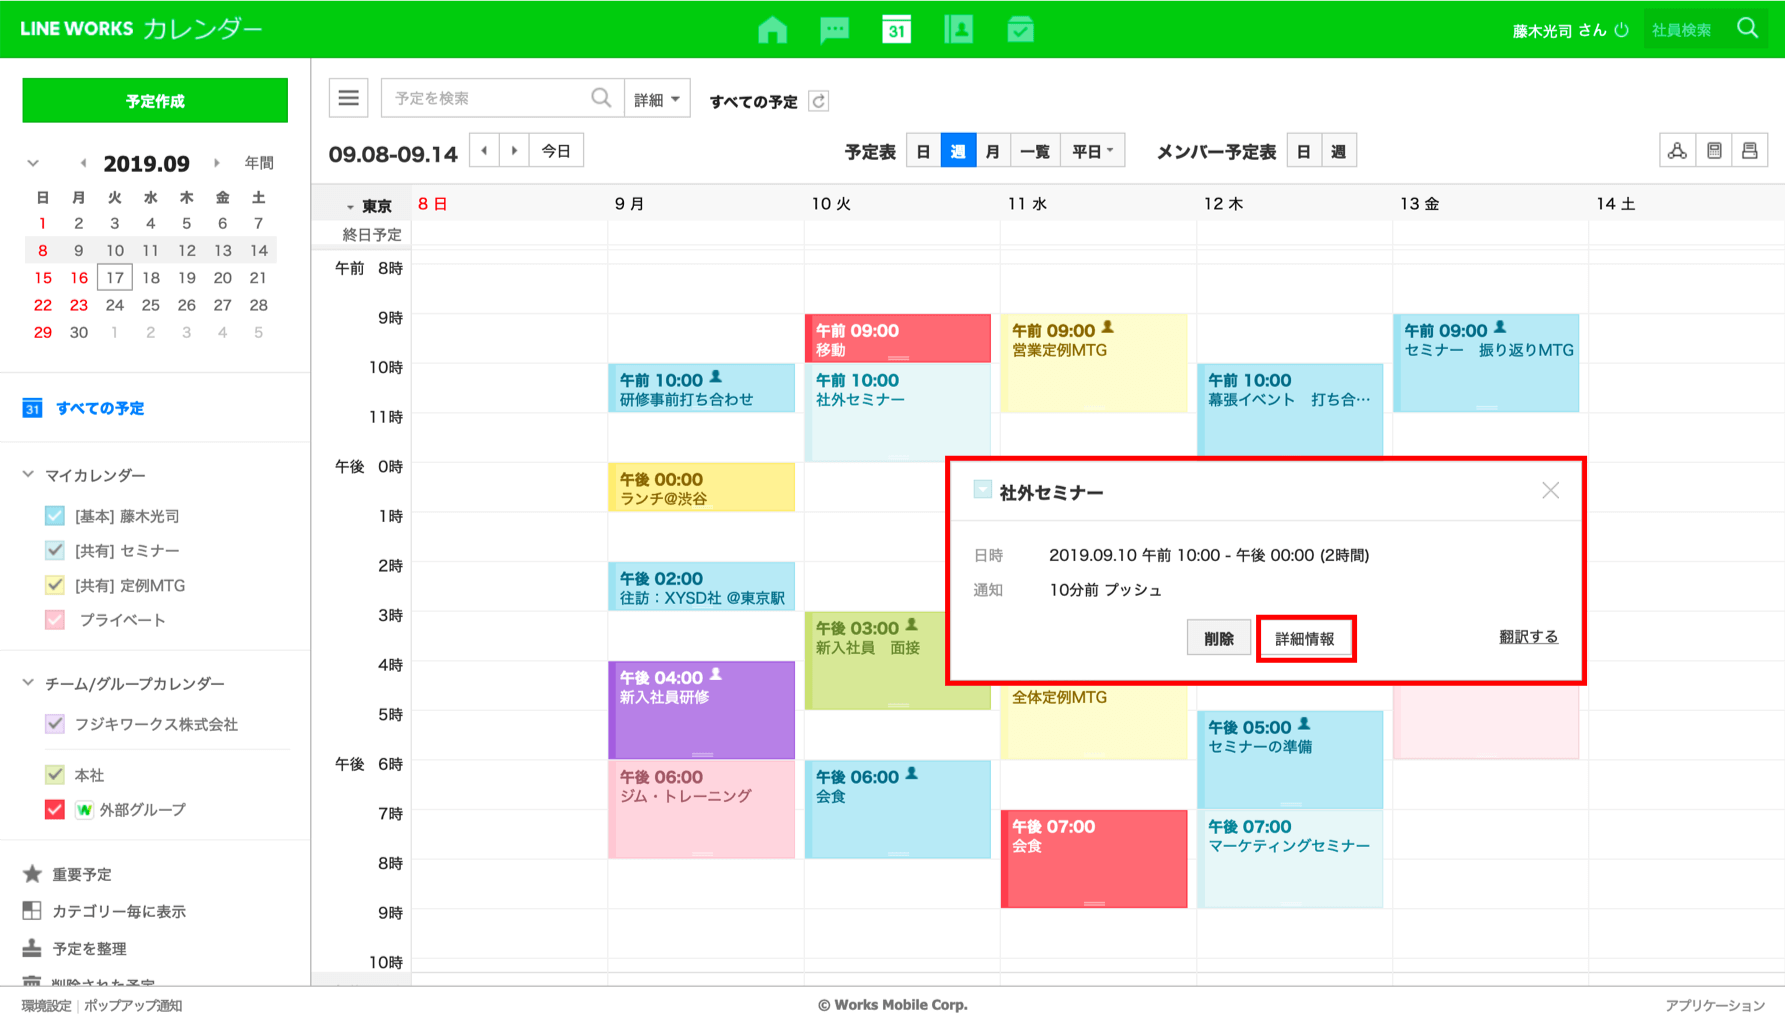The height and width of the screenshot is (1020, 1785).
Task: Toggle the 外部グループ calendar checkbox
Action: point(55,809)
